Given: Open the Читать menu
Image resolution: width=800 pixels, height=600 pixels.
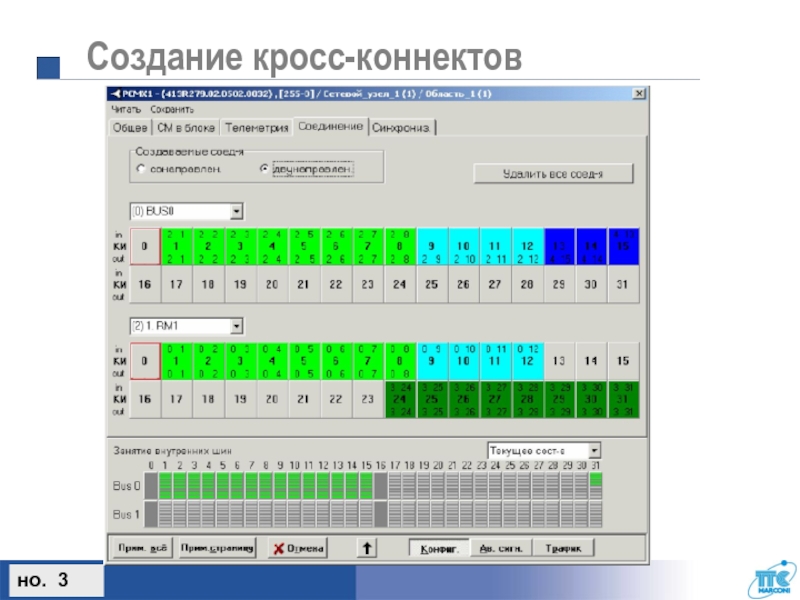Looking at the screenshot, I should click(126, 109).
